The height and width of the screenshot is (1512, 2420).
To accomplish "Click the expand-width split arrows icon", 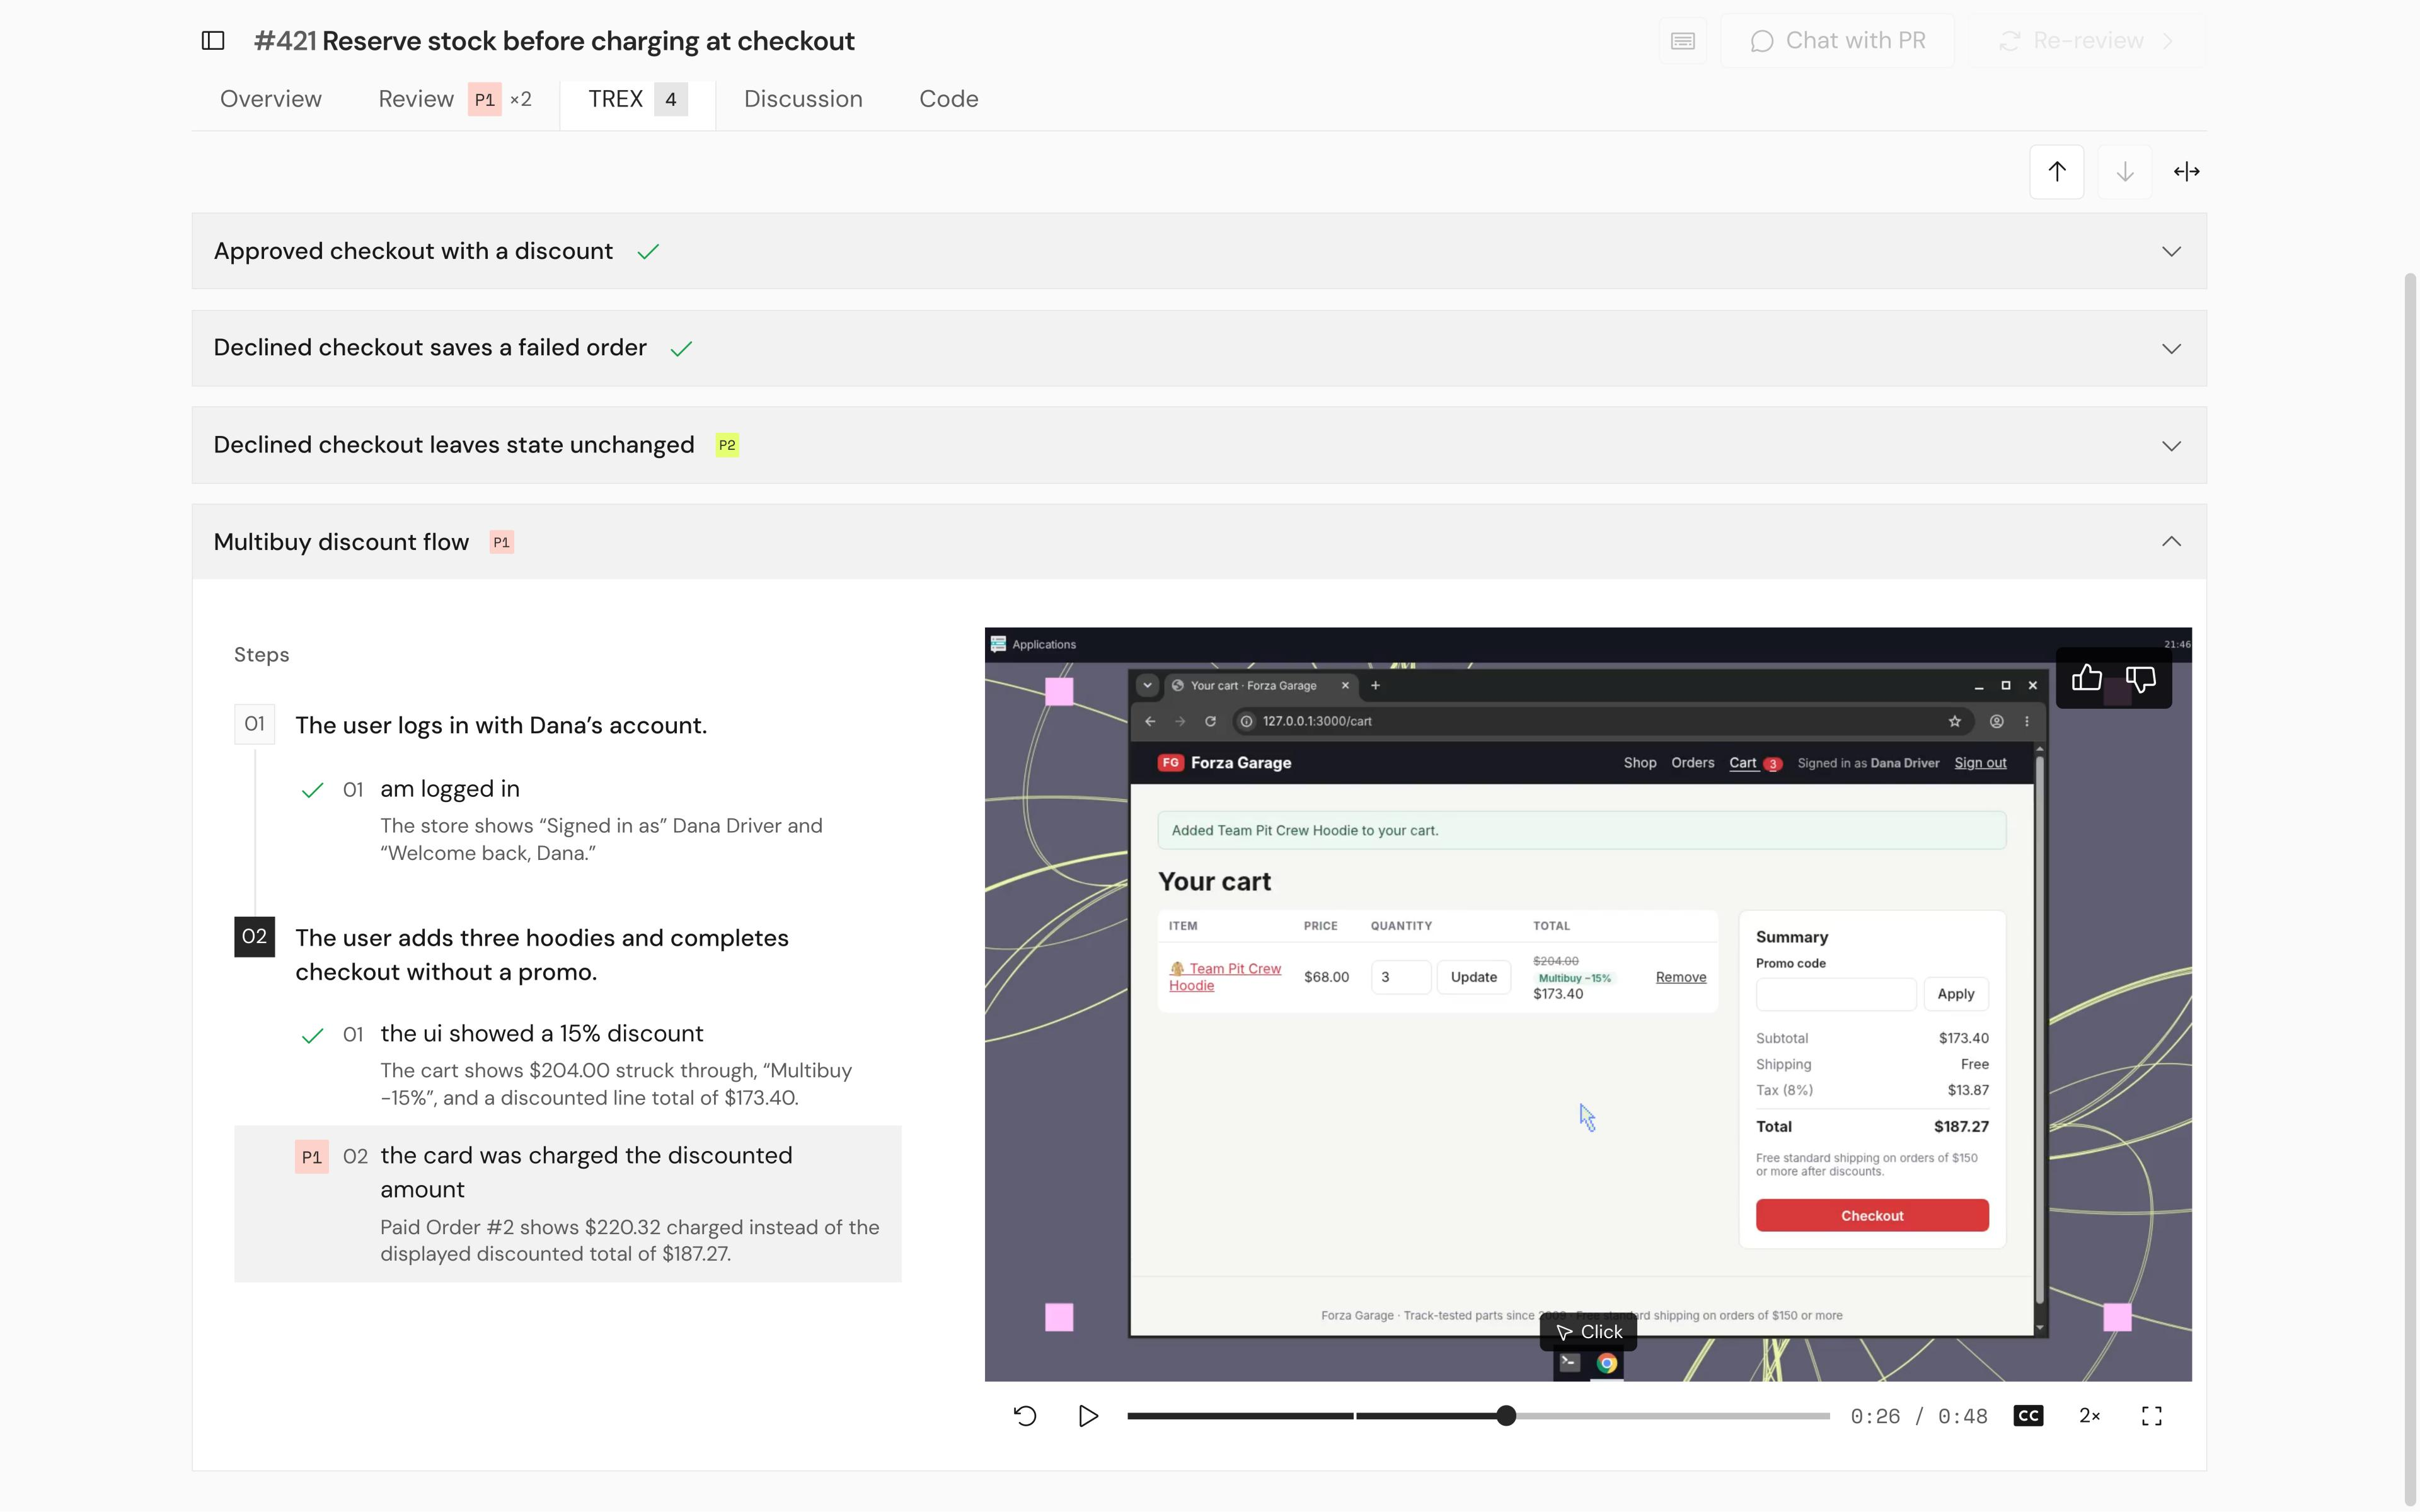I will pyautogui.click(x=2186, y=172).
